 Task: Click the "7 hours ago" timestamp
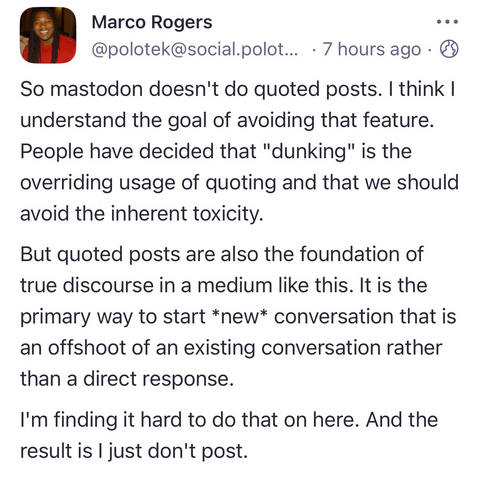tap(372, 49)
